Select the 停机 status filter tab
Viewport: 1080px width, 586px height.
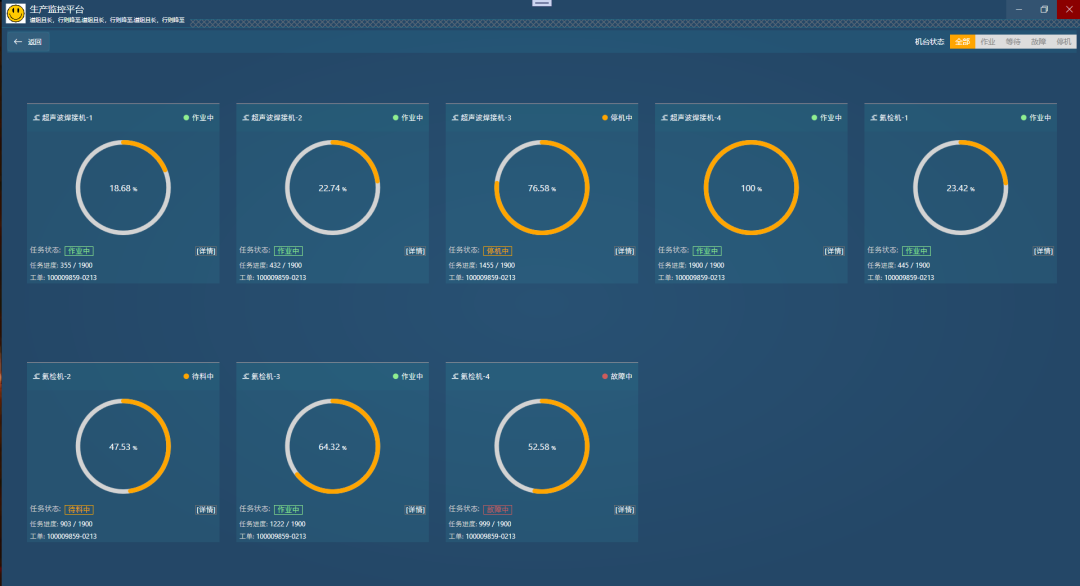pos(1063,42)
